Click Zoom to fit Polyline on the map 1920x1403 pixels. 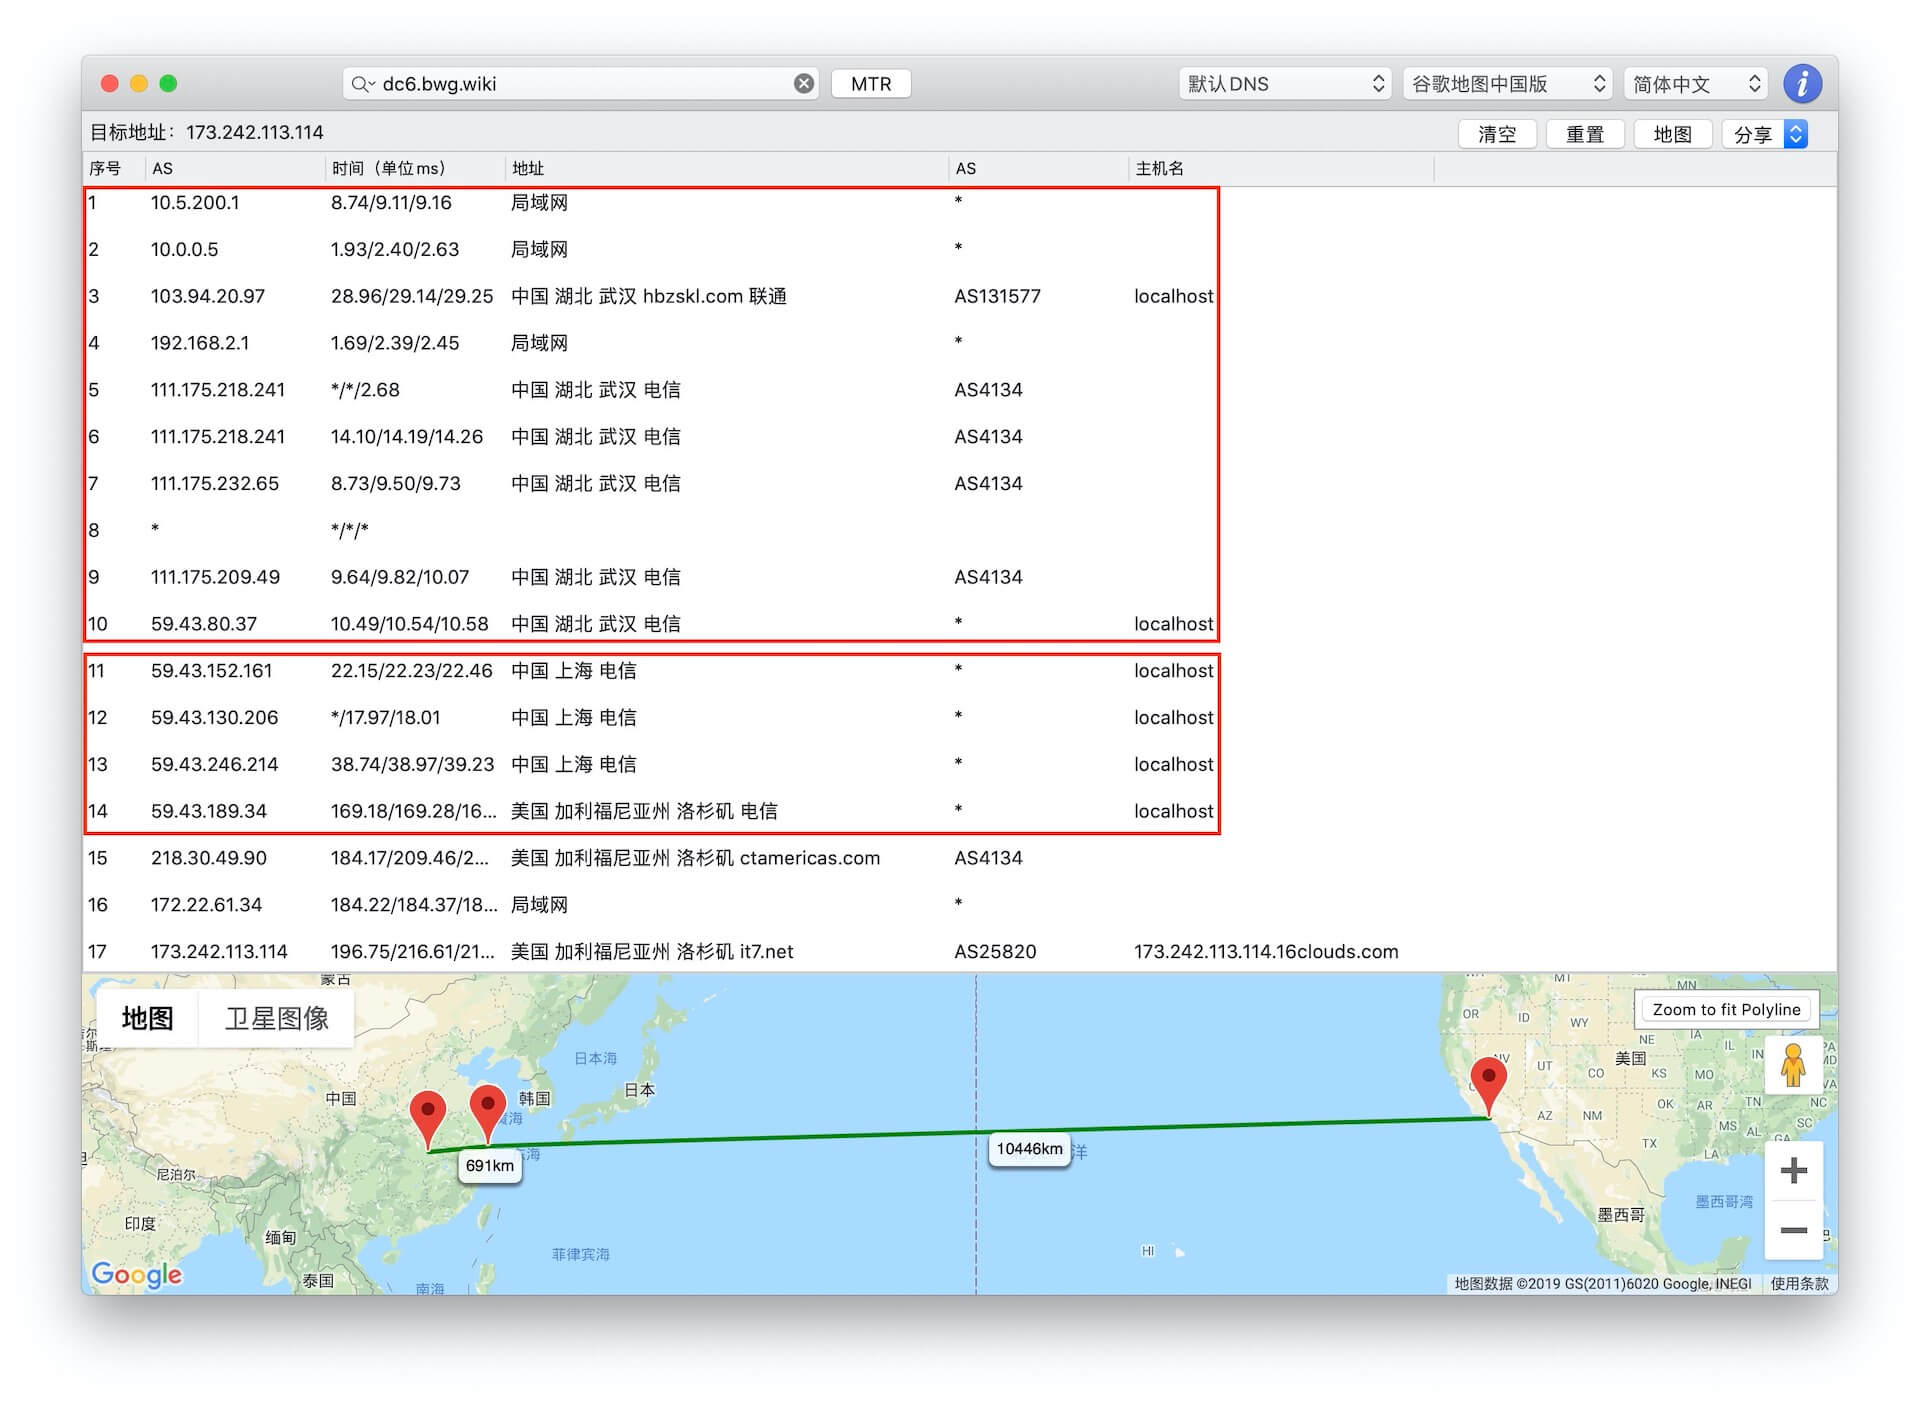1726,1009
